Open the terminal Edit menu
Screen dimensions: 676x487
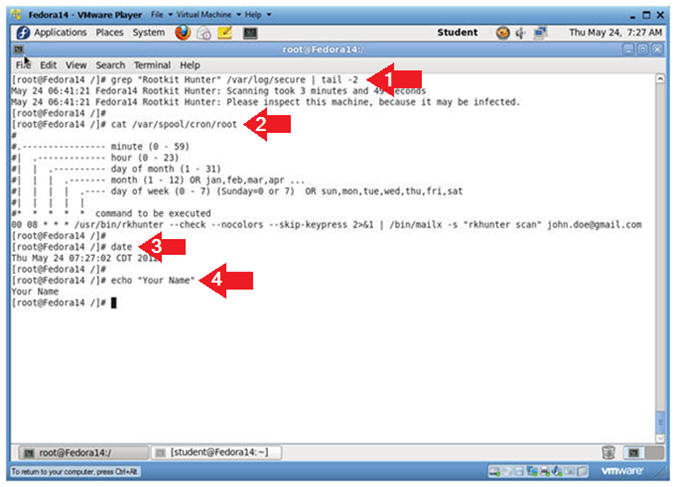(48, 65)
